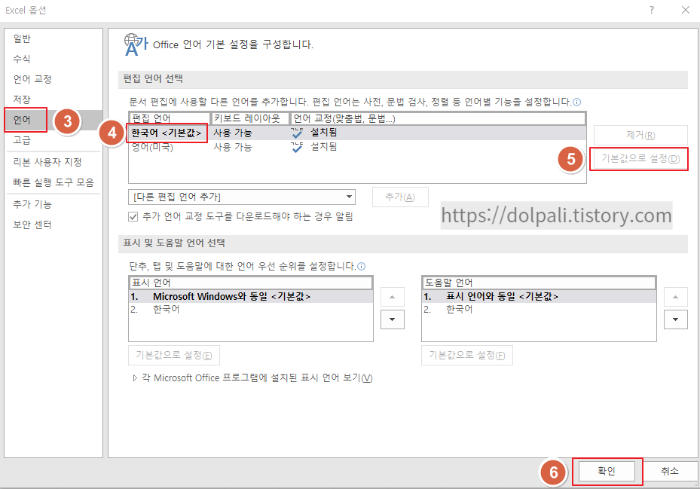The height and width of the screenshot is (489, 700).
Task: Click 언어 교정 column header
Action: [x=438, y=118]
